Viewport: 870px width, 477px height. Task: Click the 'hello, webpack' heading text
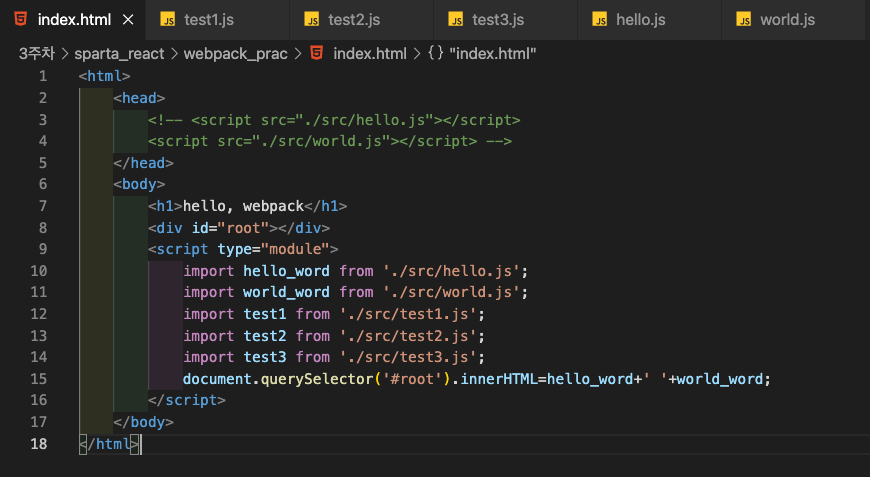pyautogui.click(x=244, y=206)
